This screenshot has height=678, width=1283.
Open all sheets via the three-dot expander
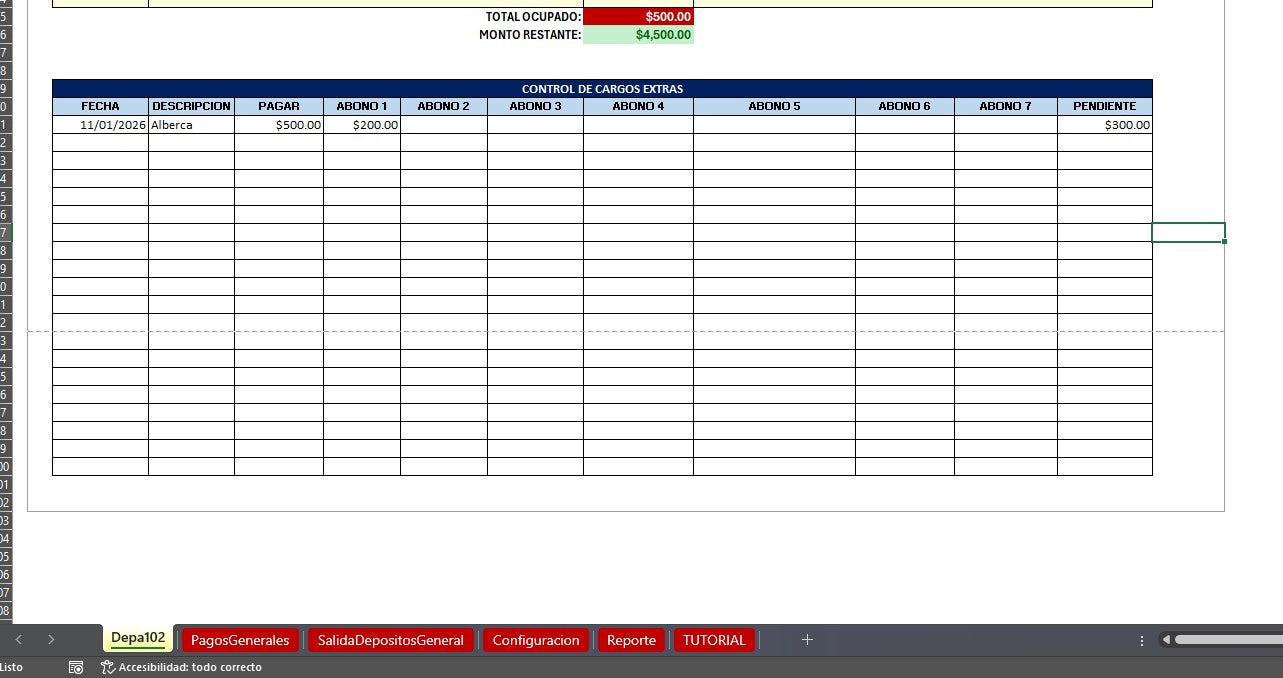coord(1142,640)
